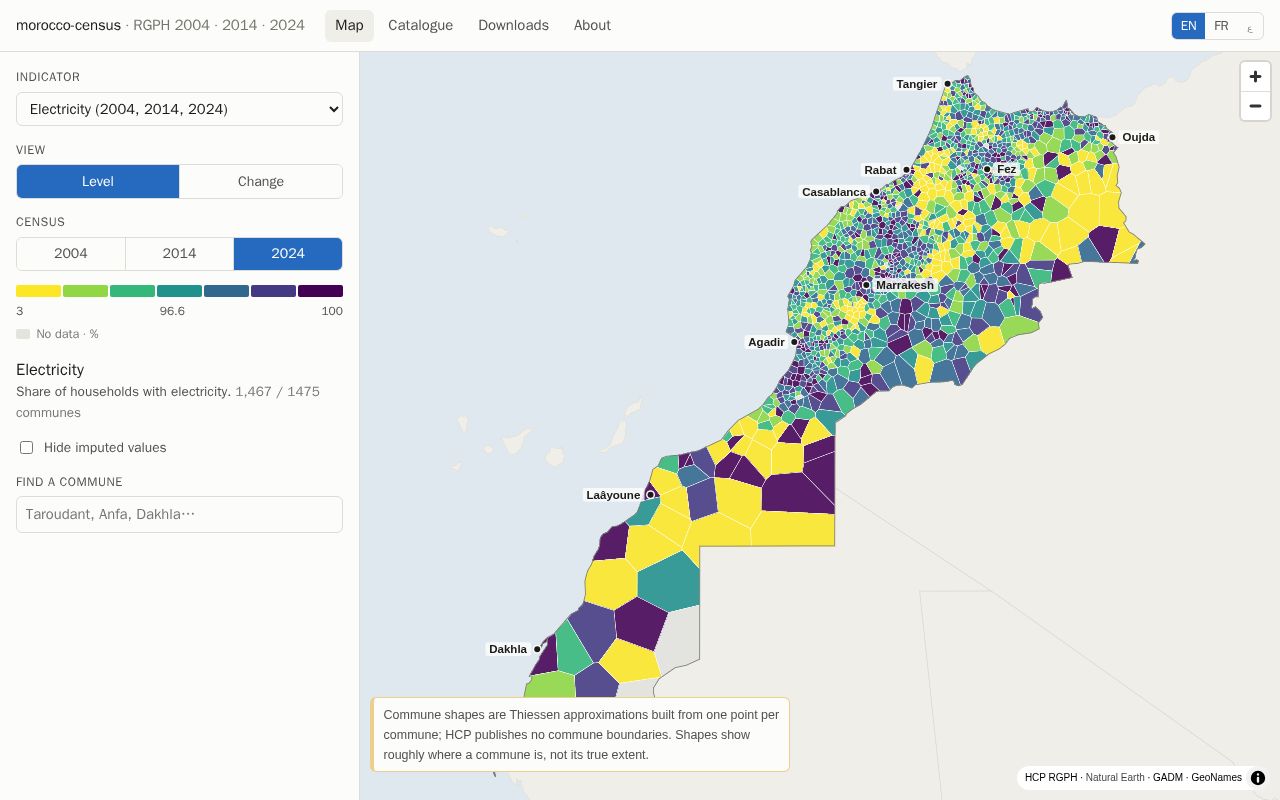The image size is (1280, 800).
Task: Click the 'Natural Earth' attribution text
Action: pyautogui.click(x=1115, y=777)
